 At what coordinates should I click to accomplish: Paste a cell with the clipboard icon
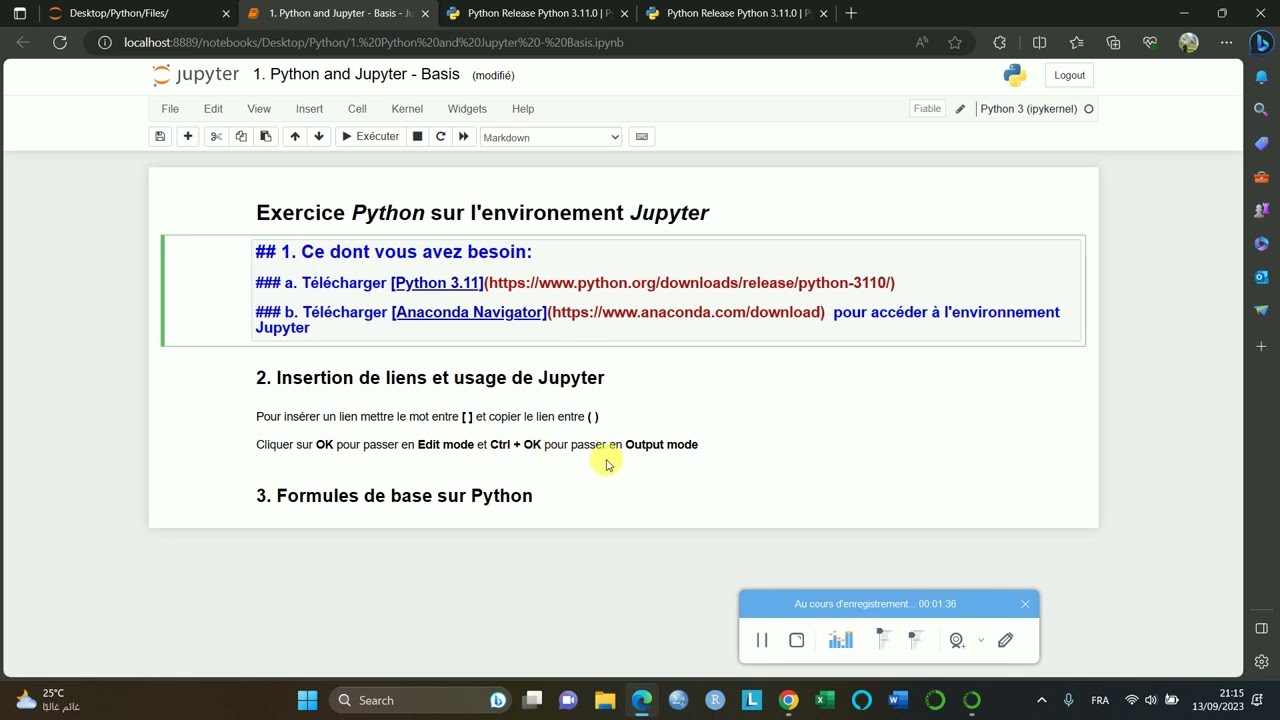[x=265, y=137]
